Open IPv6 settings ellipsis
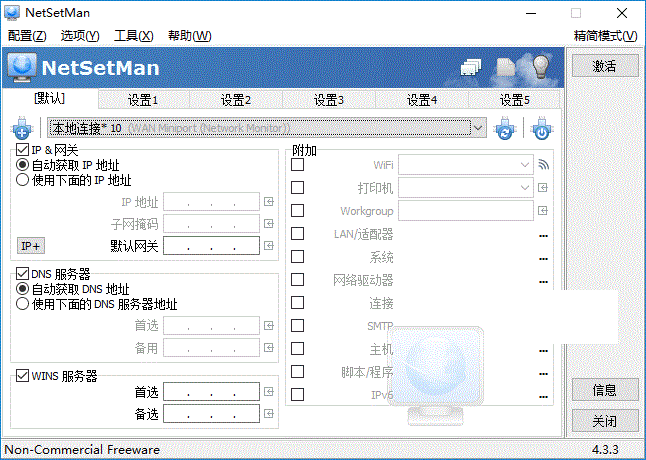The width and height of the screenshot is (646, 460). tap(543, 397)
